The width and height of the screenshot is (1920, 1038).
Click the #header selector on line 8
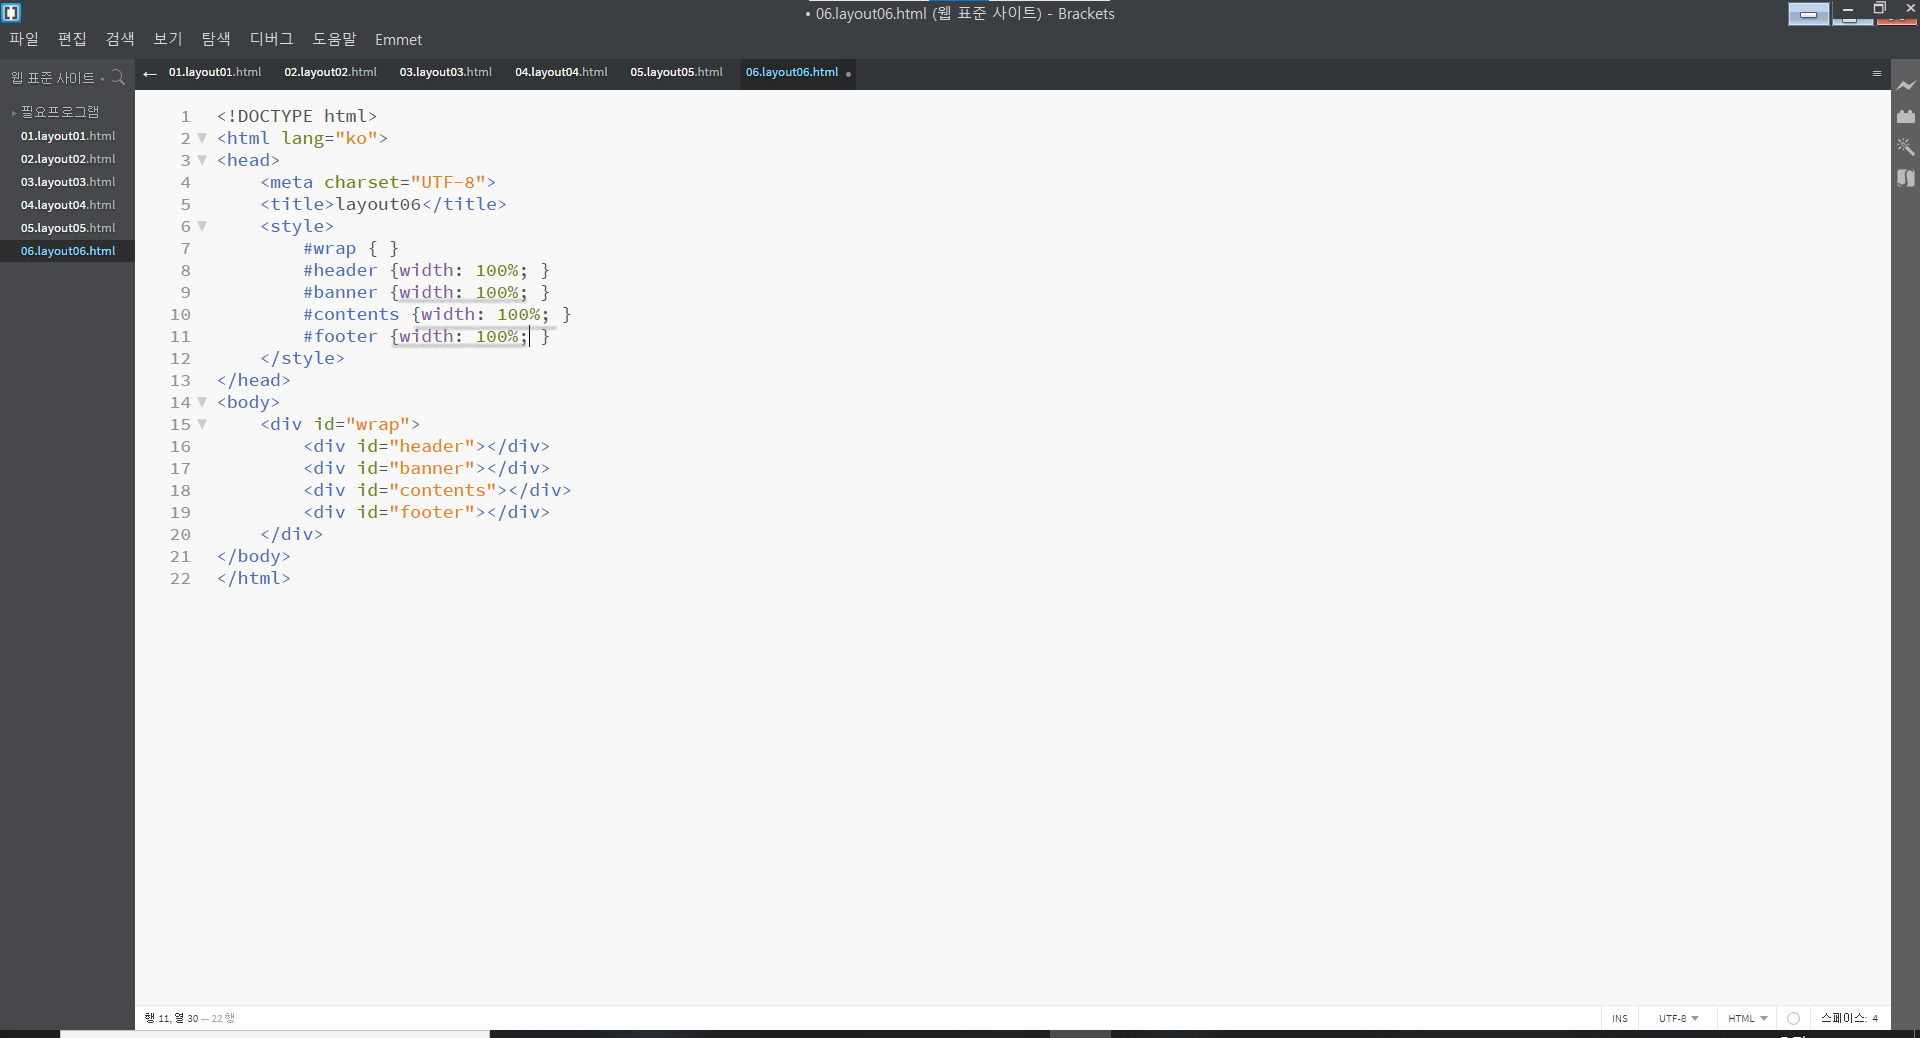click(341, 270)
